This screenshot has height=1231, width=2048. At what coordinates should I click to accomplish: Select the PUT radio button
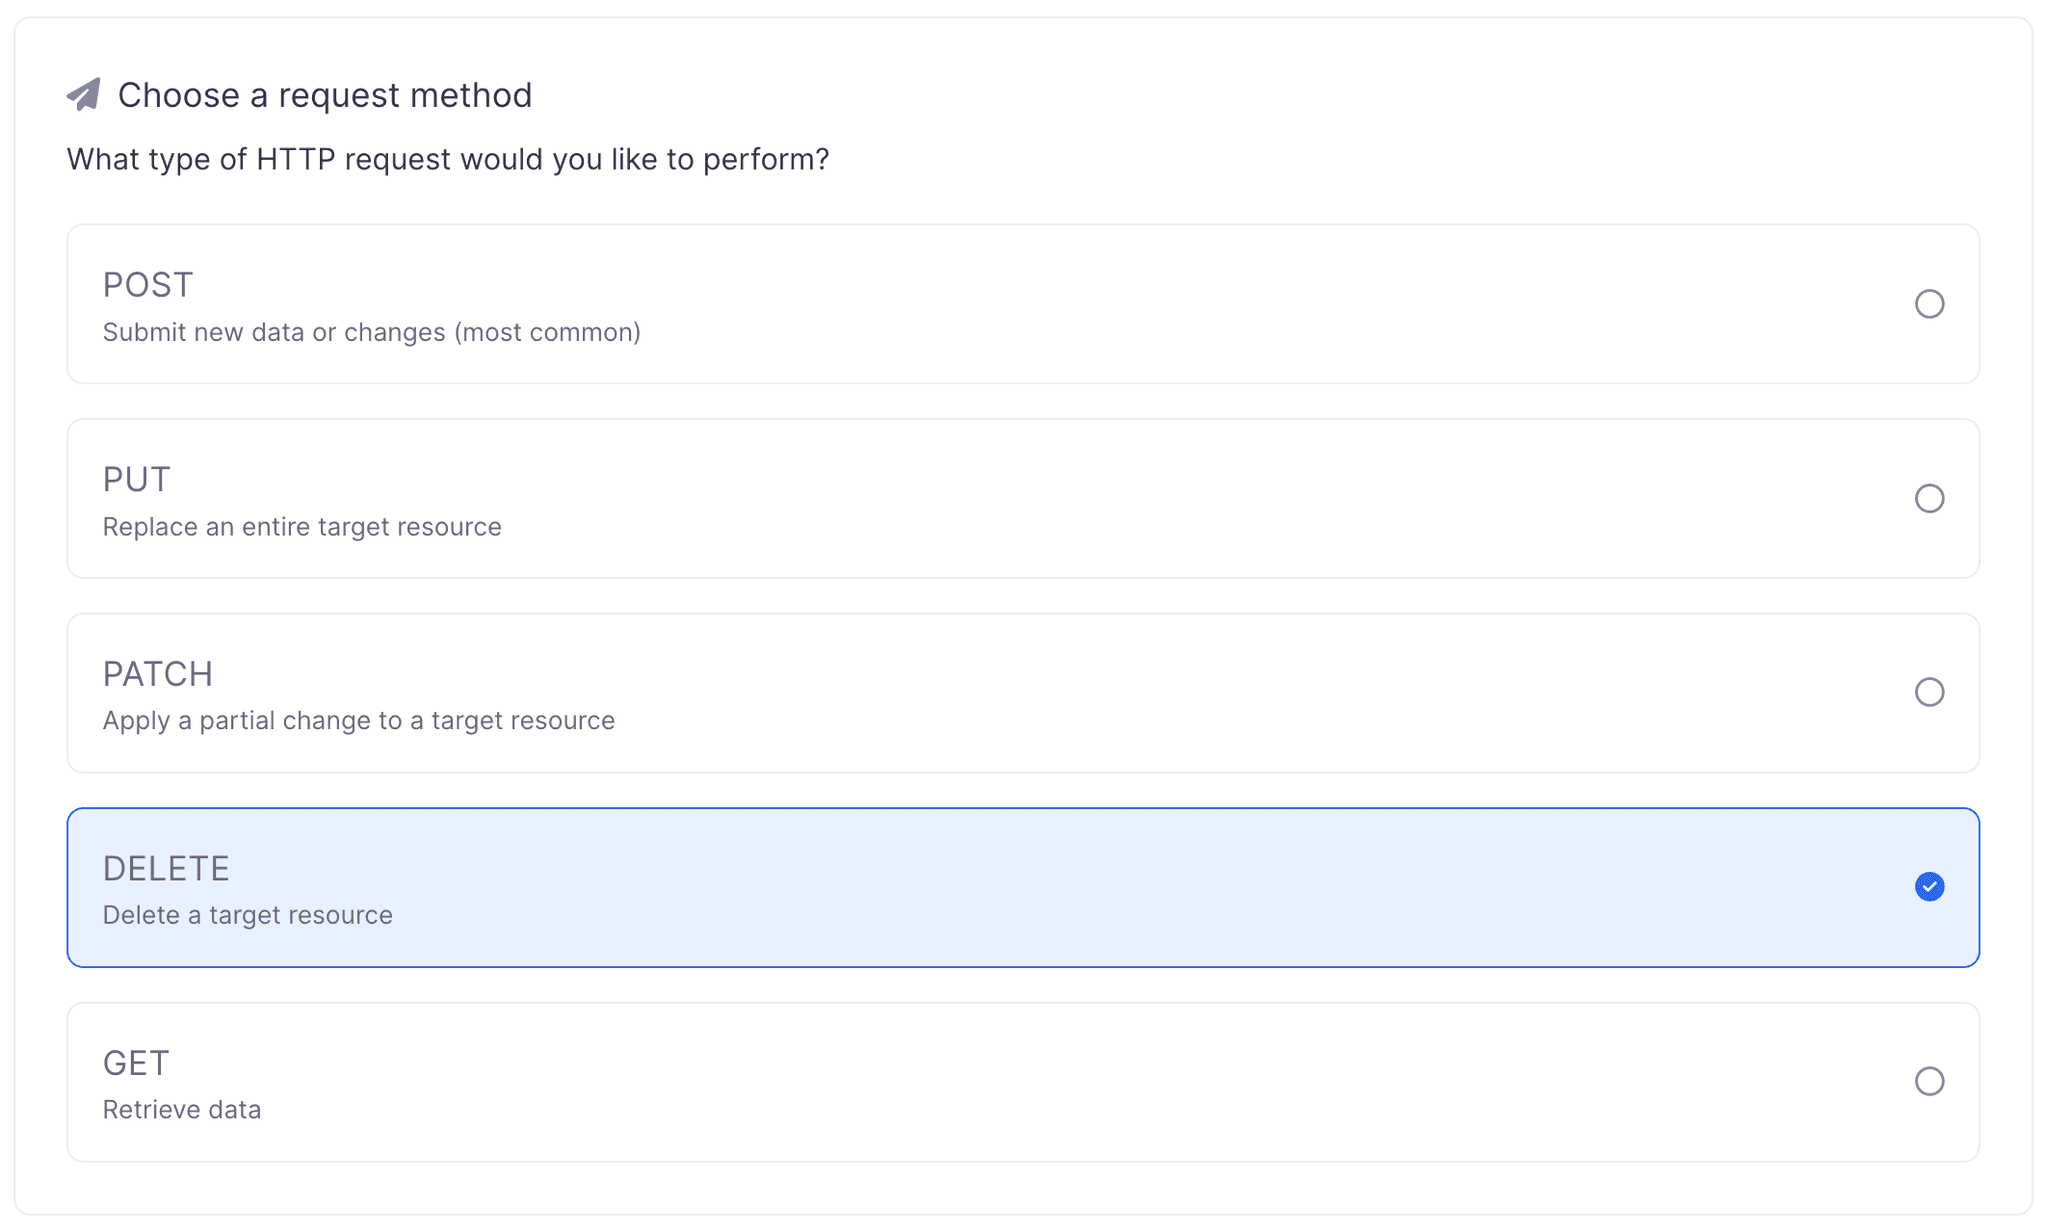point(1930,498)
